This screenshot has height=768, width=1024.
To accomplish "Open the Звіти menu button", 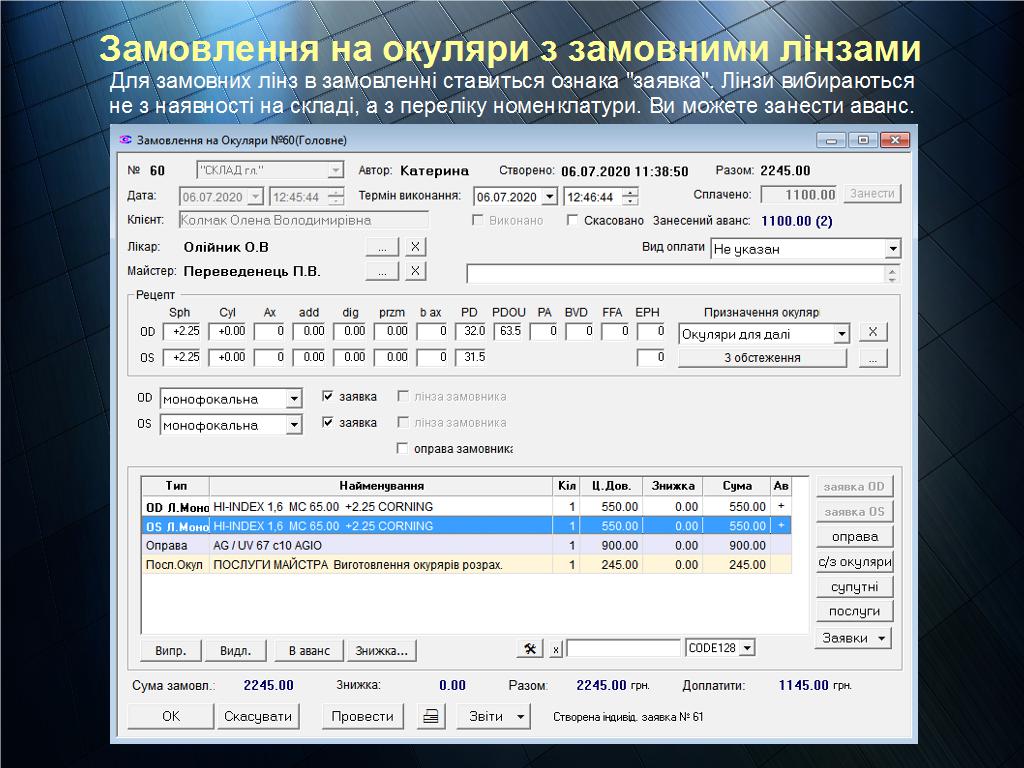I will pyautogui.click(x=494, y=717).
